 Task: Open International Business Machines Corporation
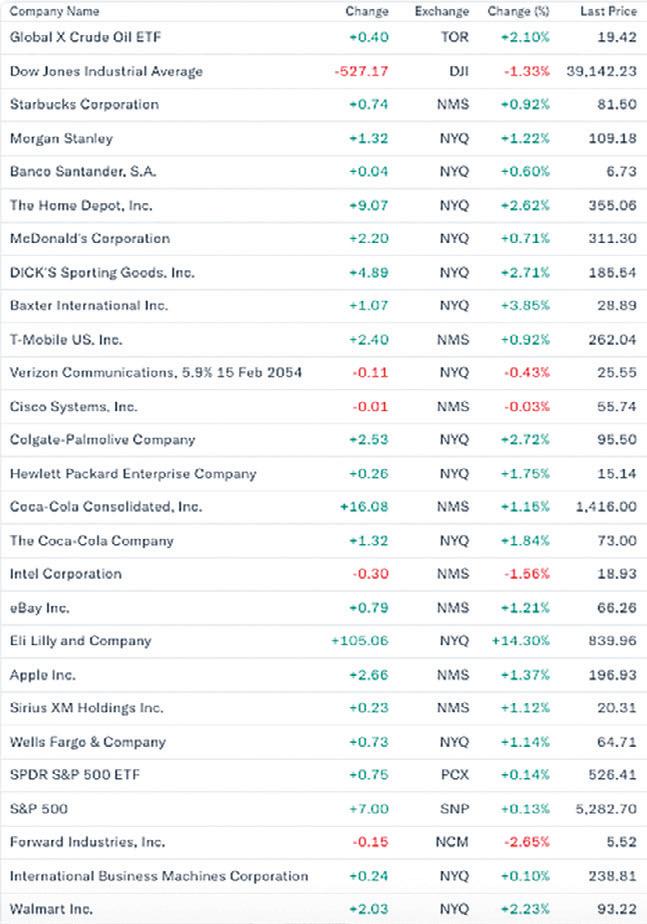159,876
